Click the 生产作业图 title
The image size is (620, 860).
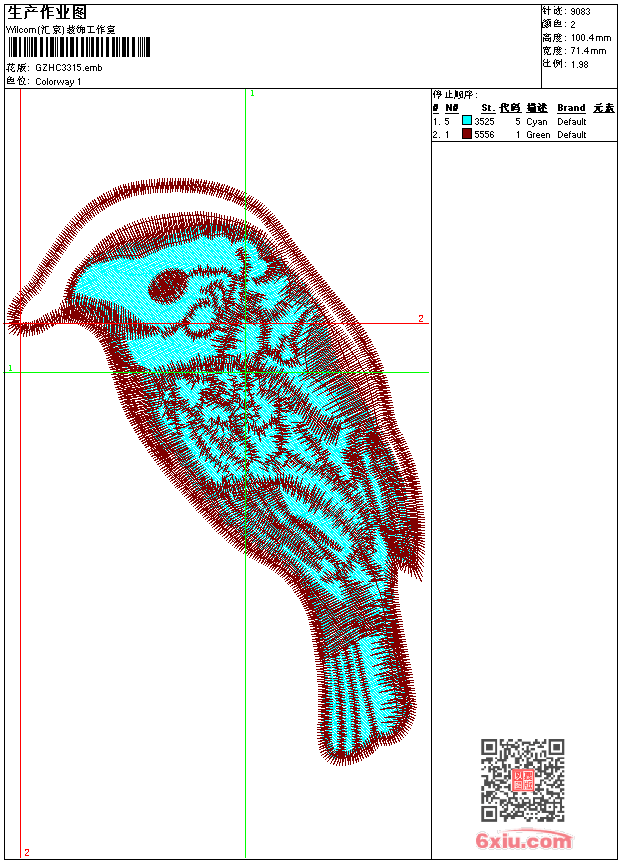pos(46,13)
